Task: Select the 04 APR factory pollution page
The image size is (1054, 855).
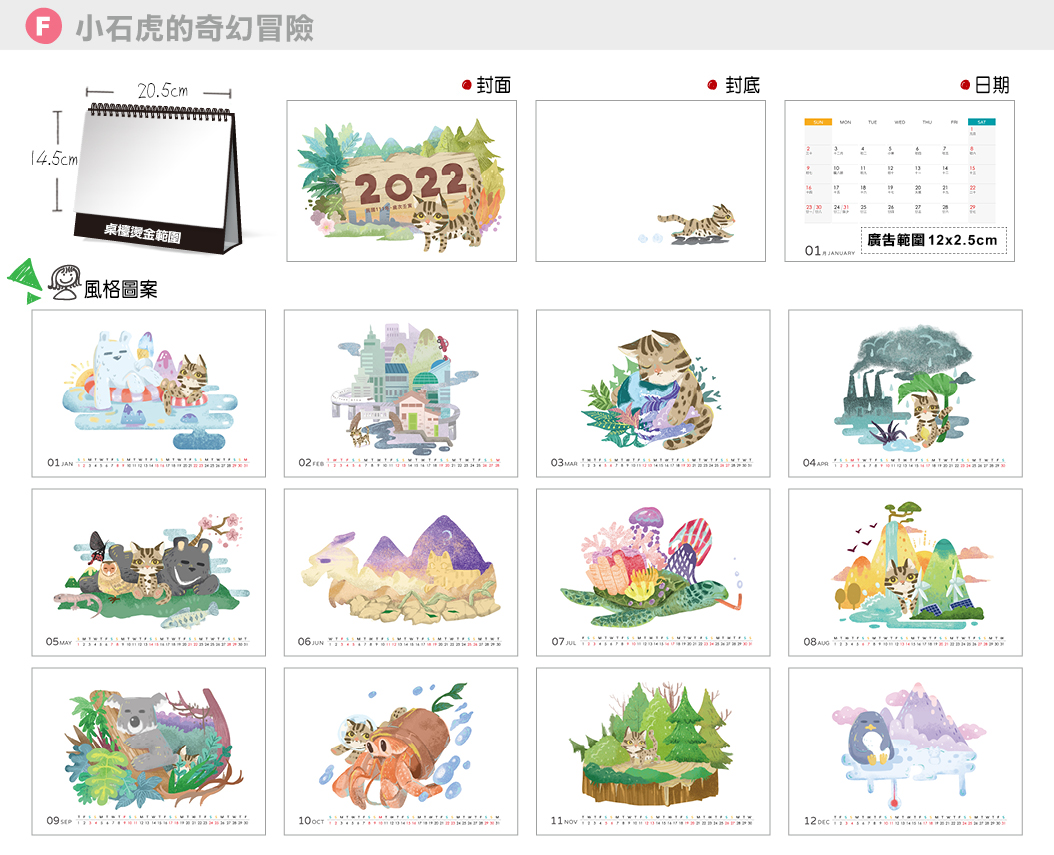Action: click(x=905, y=393)
